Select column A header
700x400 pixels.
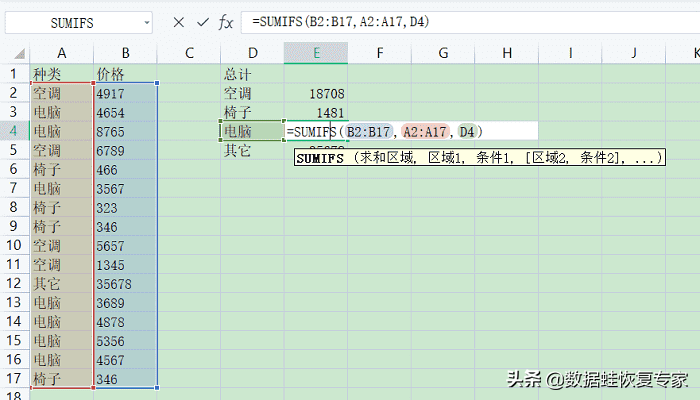pyautogui.click(x=62, y=54)
